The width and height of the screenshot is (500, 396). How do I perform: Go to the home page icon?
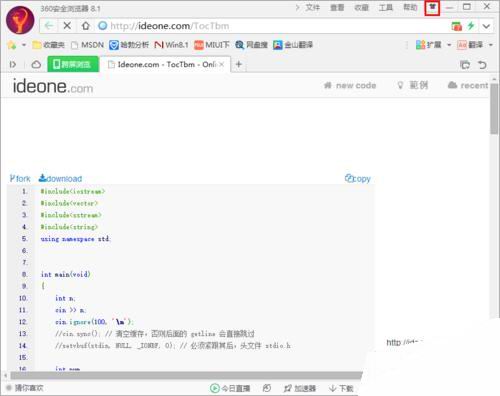86,26
